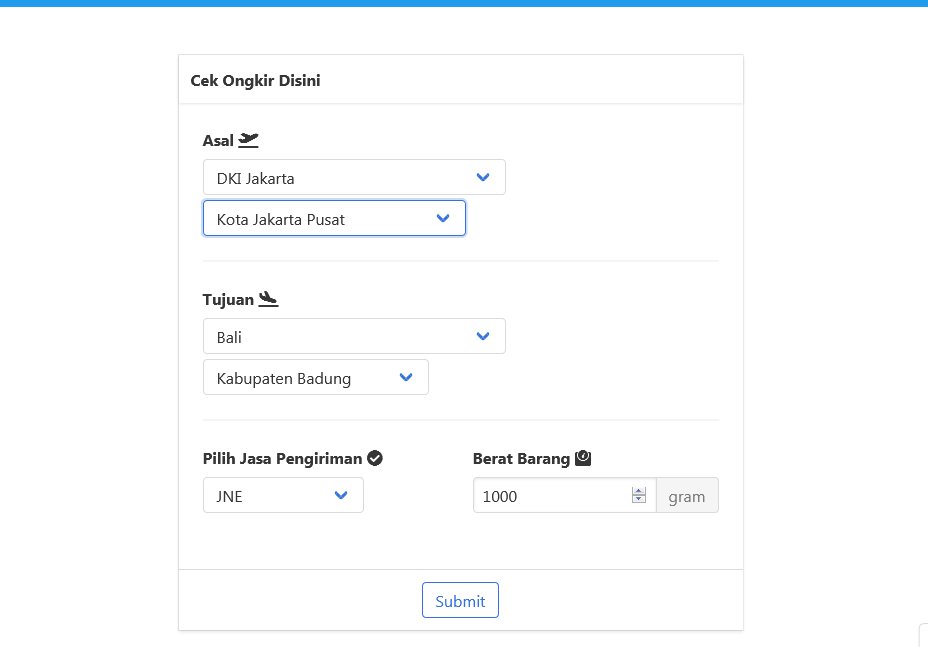Click the chevron arrow on DKI Jakarta dropdown
This screenshot has height=647, width=928.
pyautogui.click(x=483, y=178)
